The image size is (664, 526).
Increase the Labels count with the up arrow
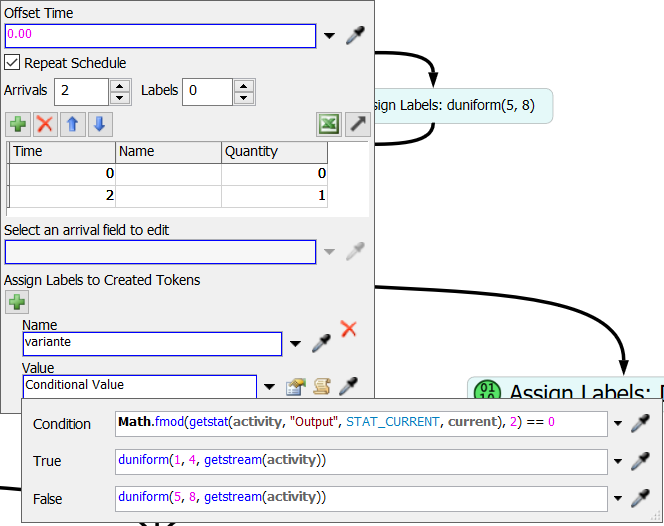point(243,86)
